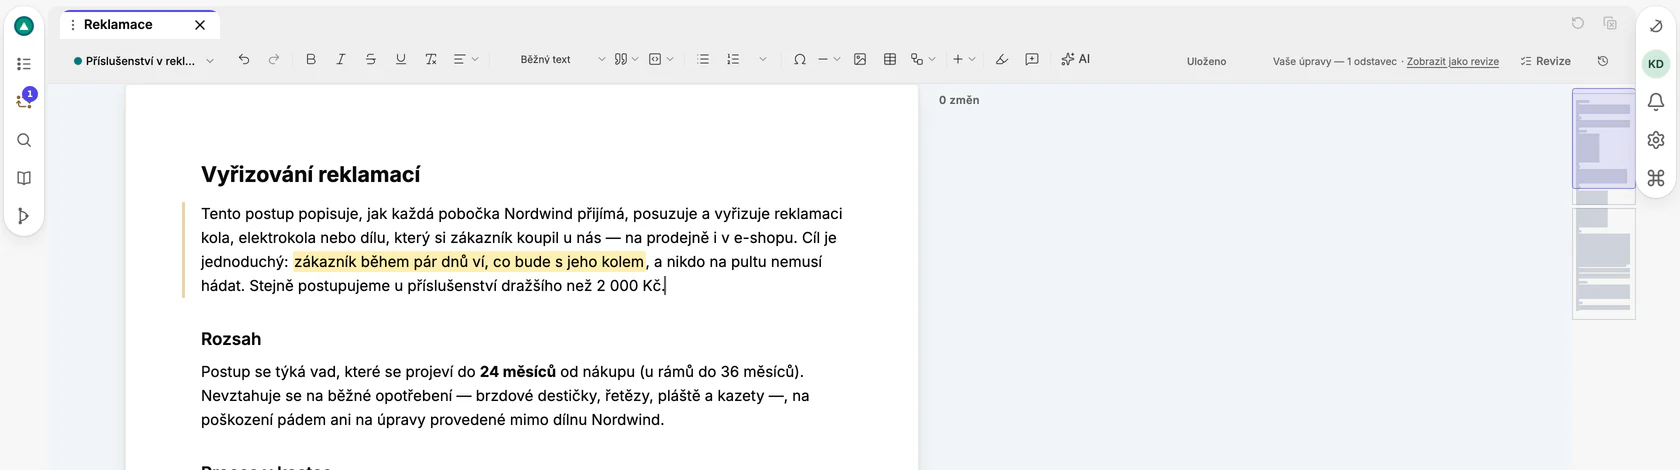Open the green triangle app logo
This screenshot has width=1680, height=470.
click(x=24, y=26)
